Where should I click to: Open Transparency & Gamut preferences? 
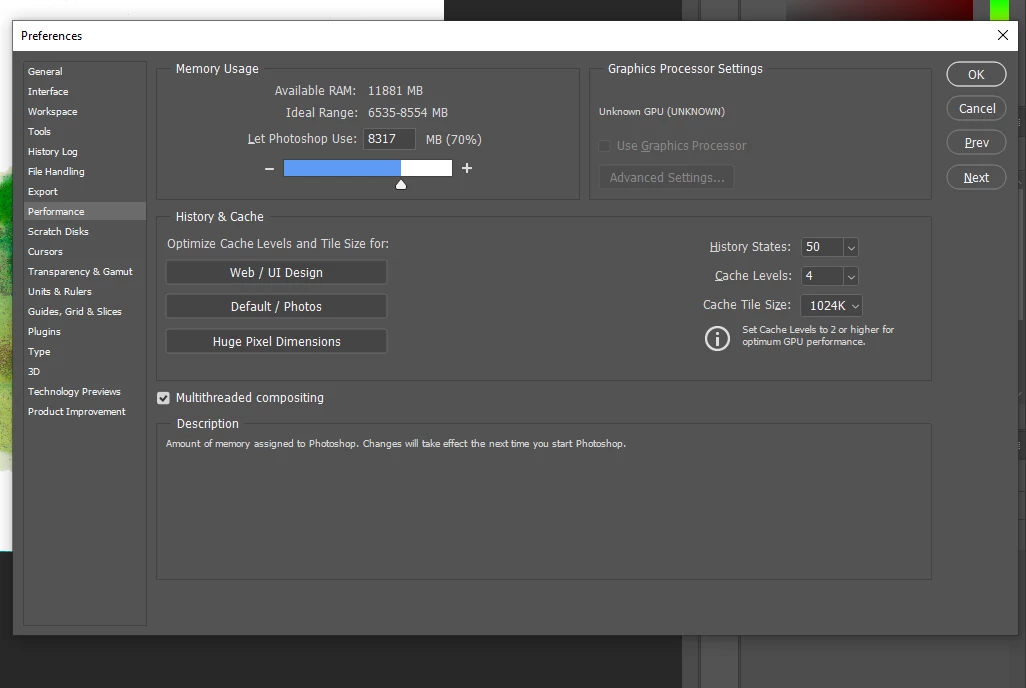[84, 272]
